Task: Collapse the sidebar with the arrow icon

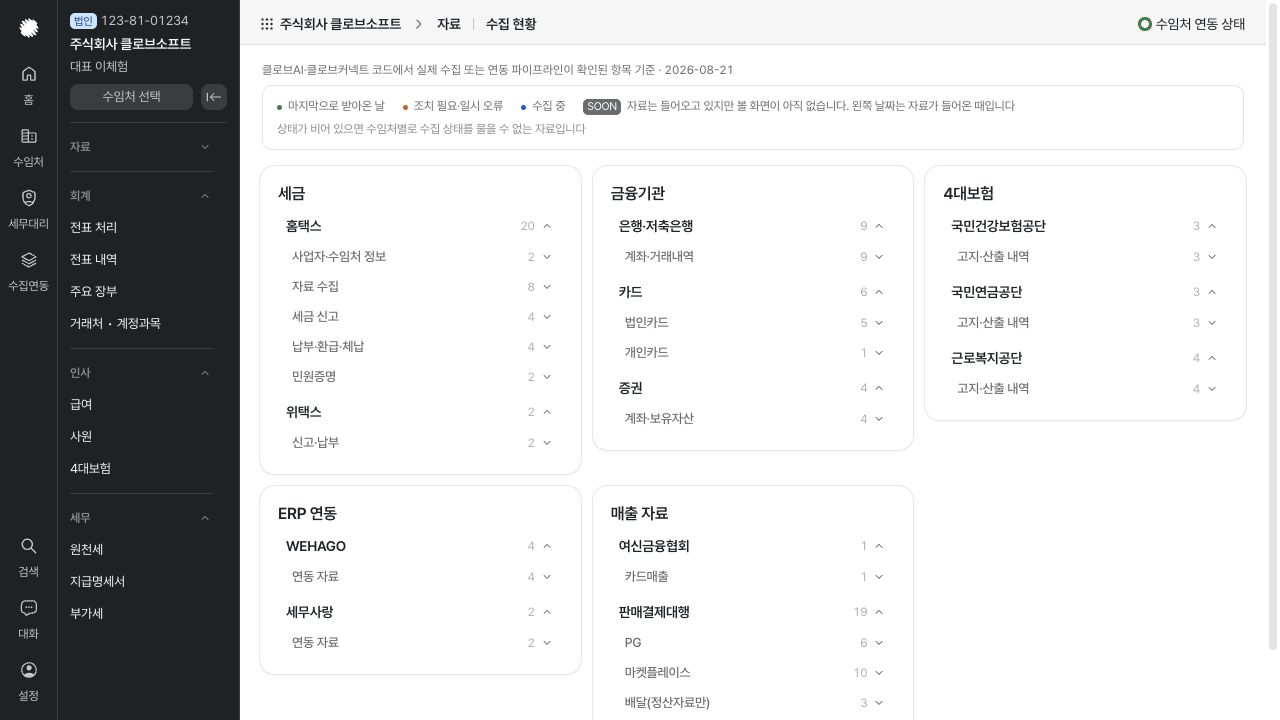Action: 214,97
